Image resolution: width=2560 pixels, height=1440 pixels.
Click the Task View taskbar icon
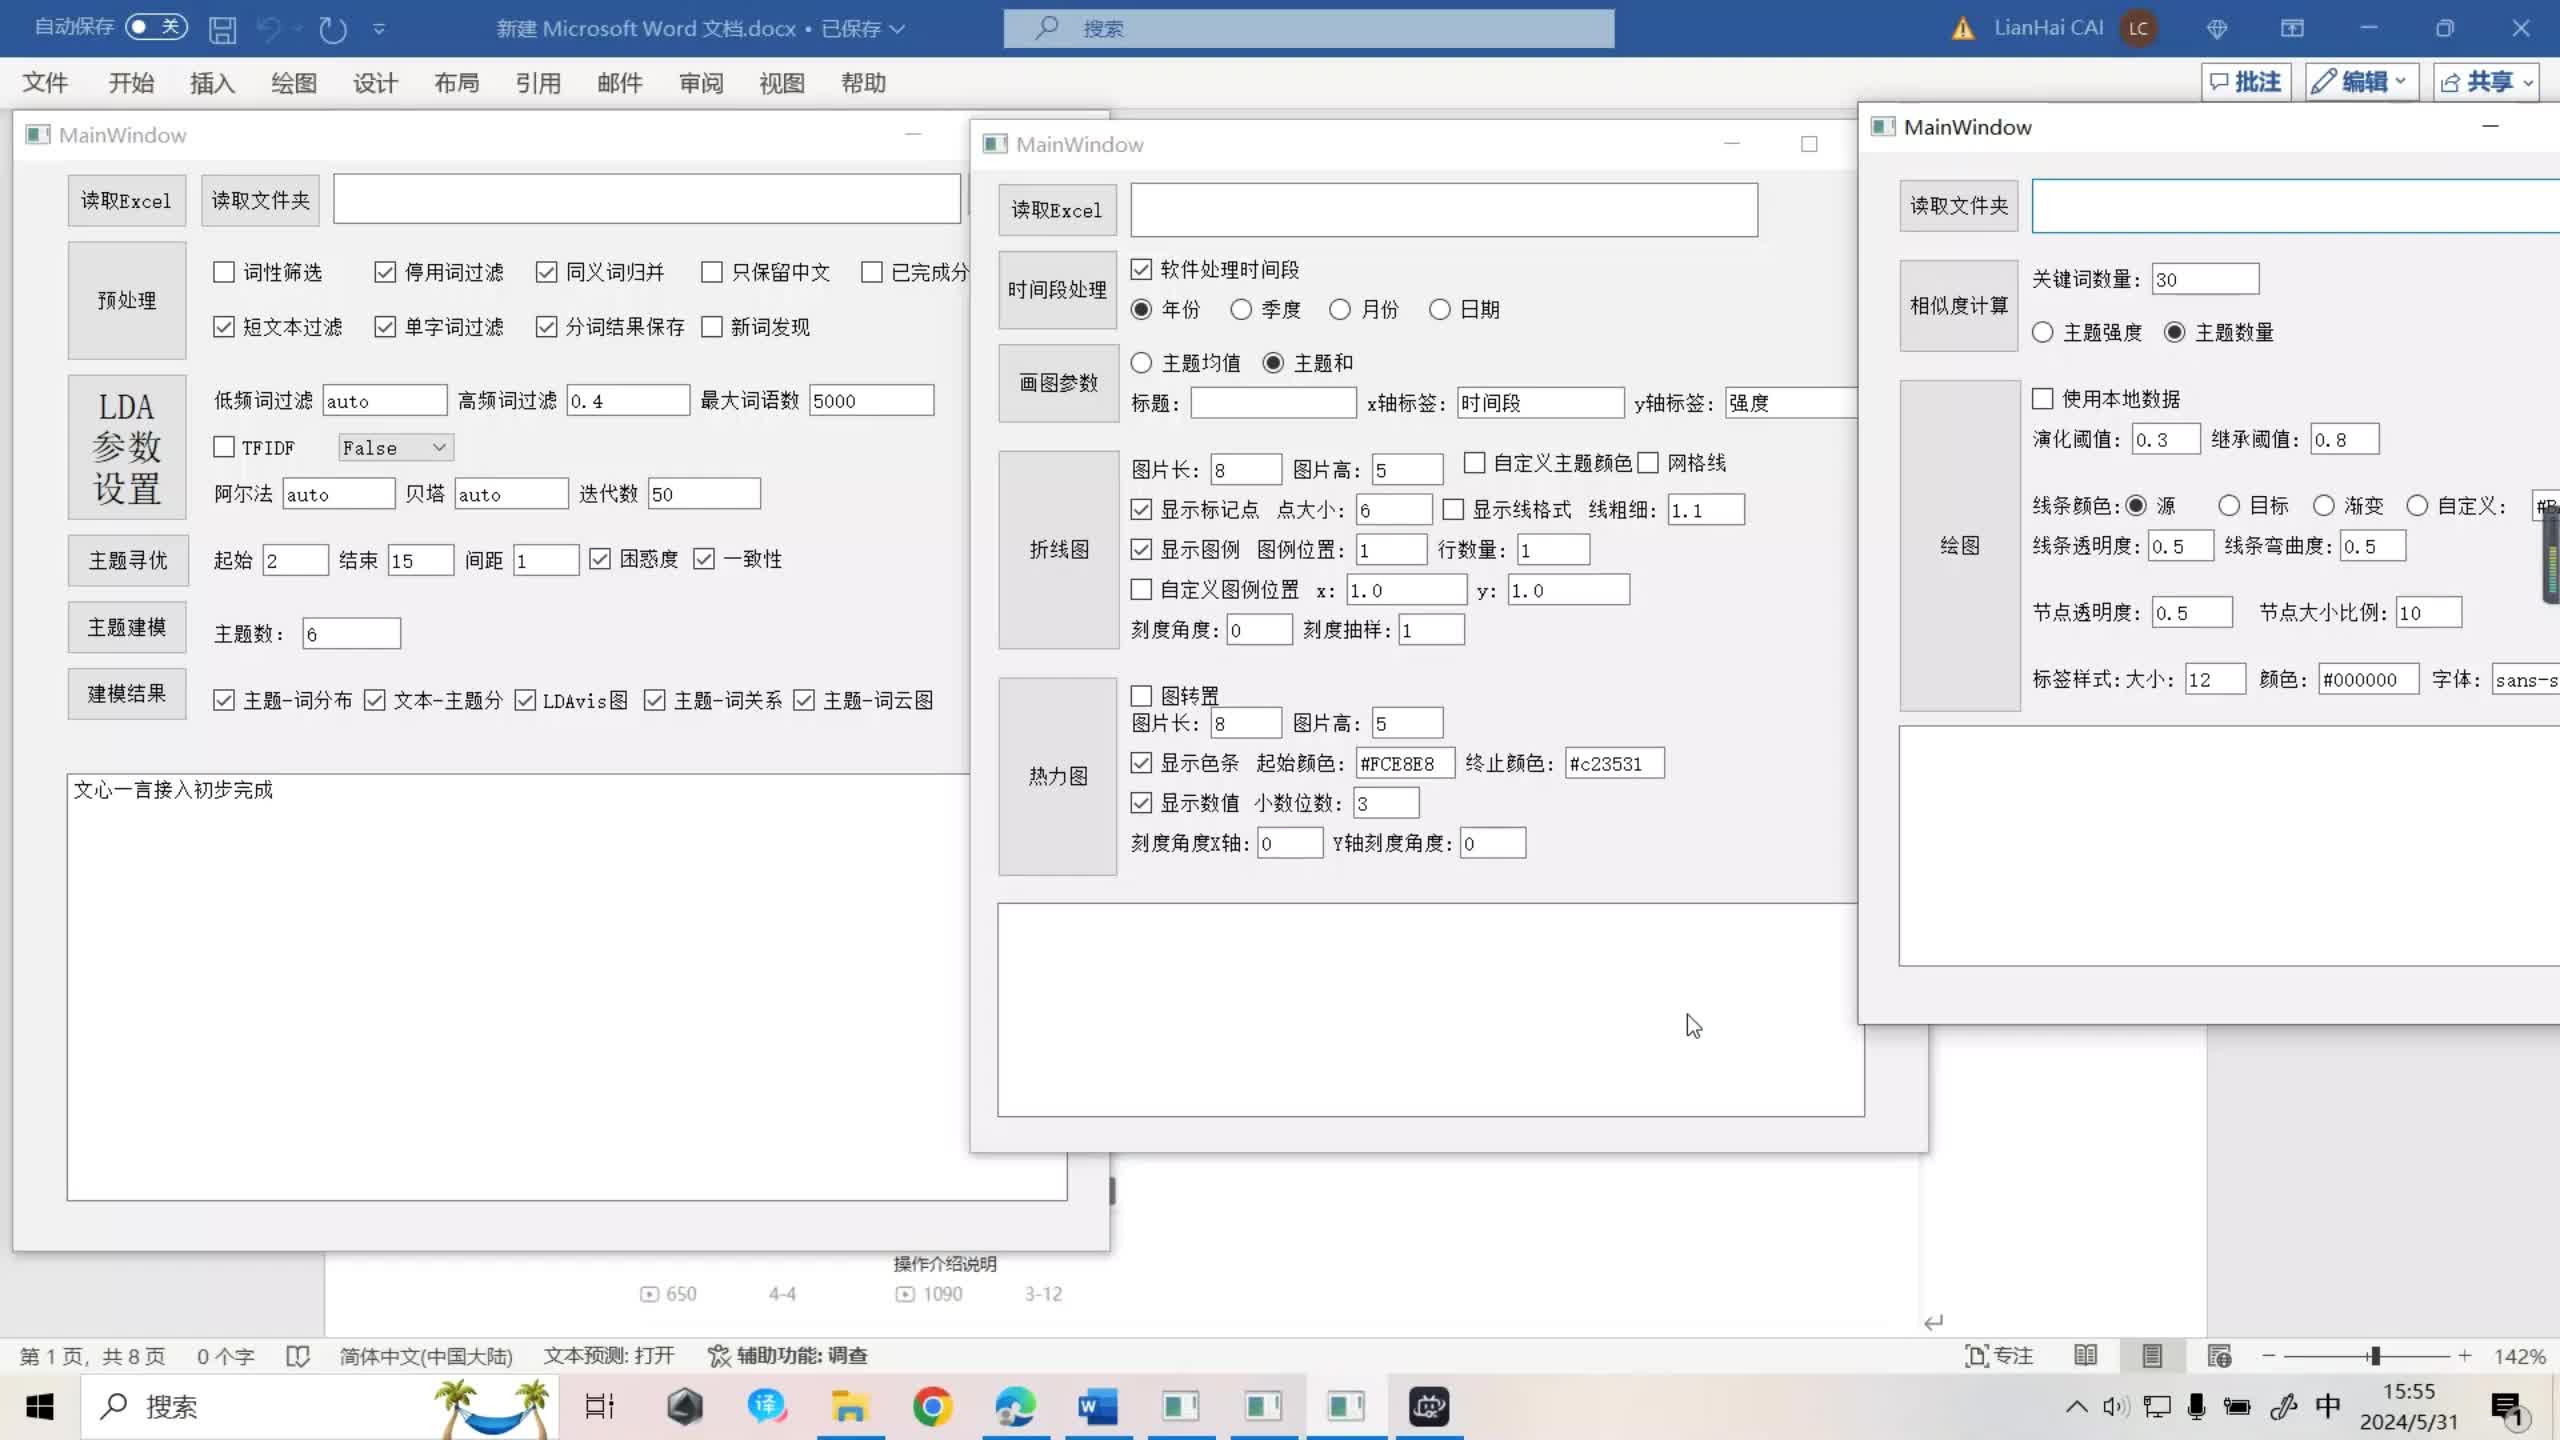pyautogui.click(x=599, y=1407)
